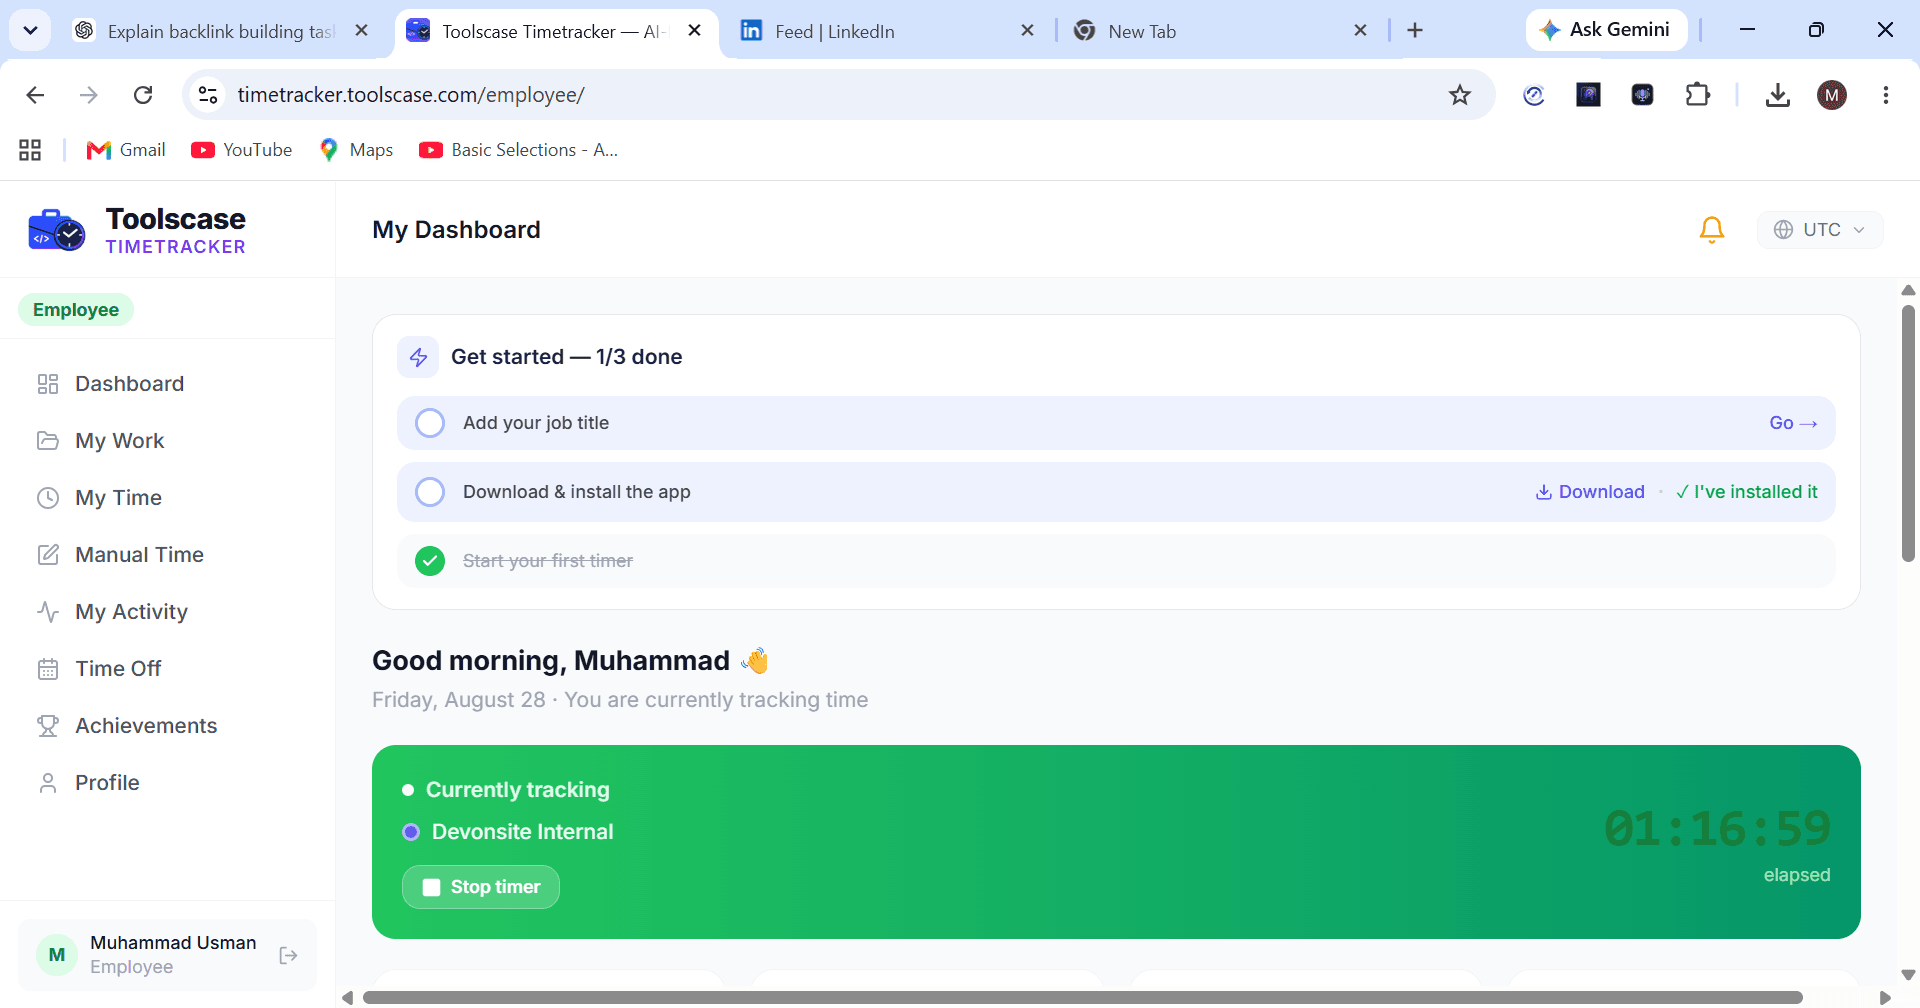Open the UTC timezone dropdown

(x=1820, y=230)
